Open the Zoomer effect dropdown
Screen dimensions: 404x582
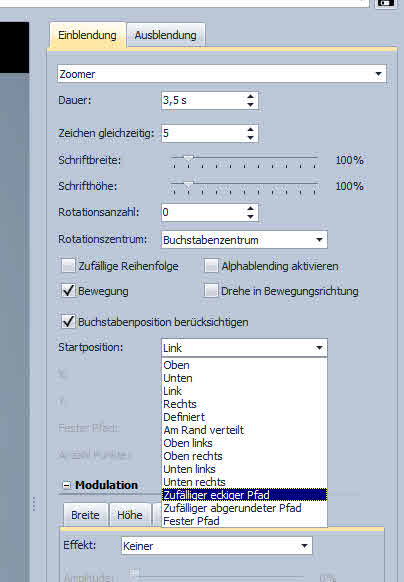pos(378,74)
